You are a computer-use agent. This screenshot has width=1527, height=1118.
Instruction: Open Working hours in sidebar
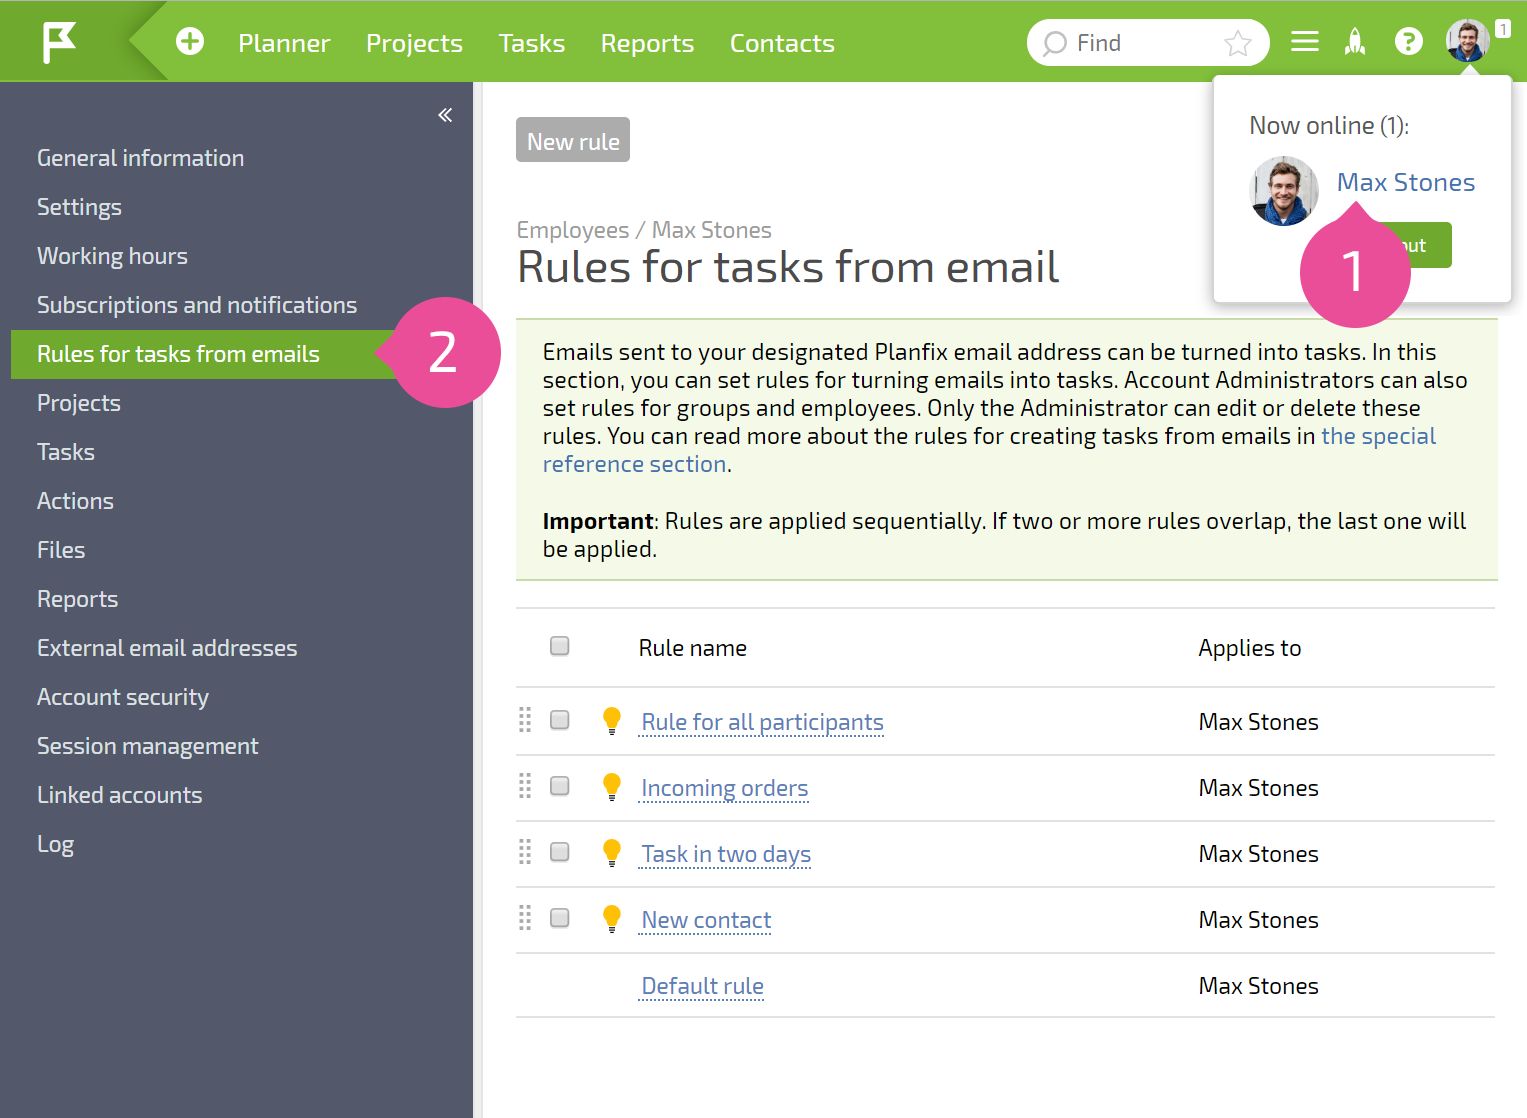pyautogui.click(x=112, y=256)
